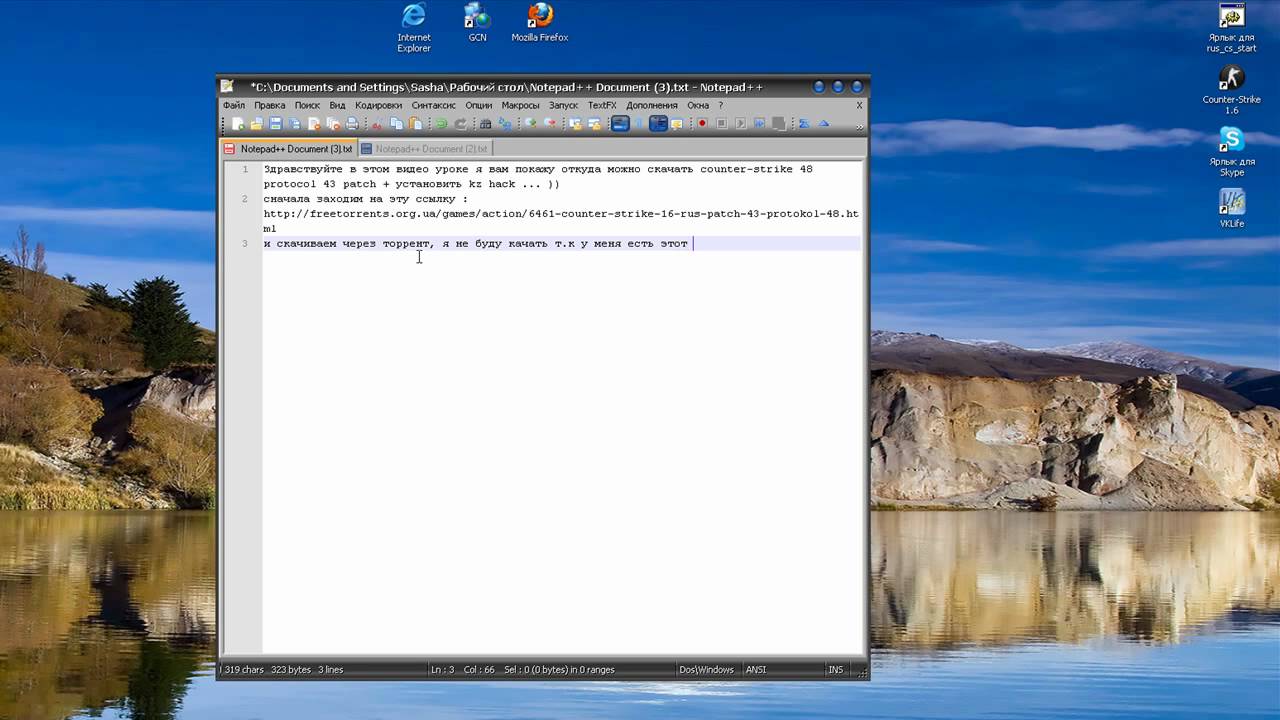The image size is (1280, 720).
Task: Open the ? help menu
Action: [720, 105]
